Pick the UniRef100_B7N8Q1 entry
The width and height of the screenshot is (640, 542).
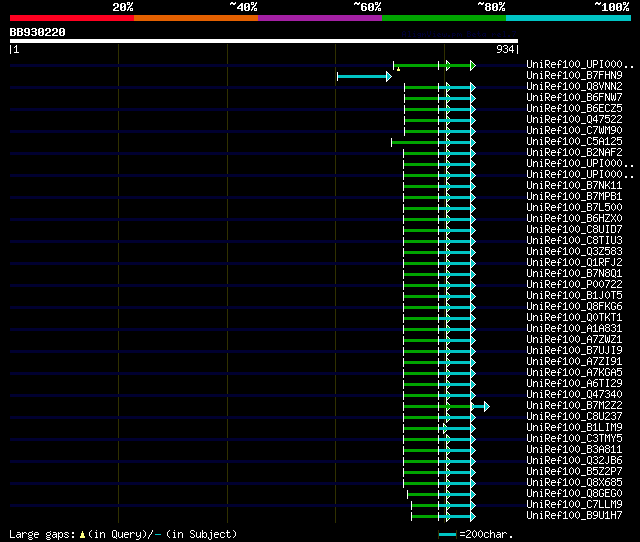point(574,274)
